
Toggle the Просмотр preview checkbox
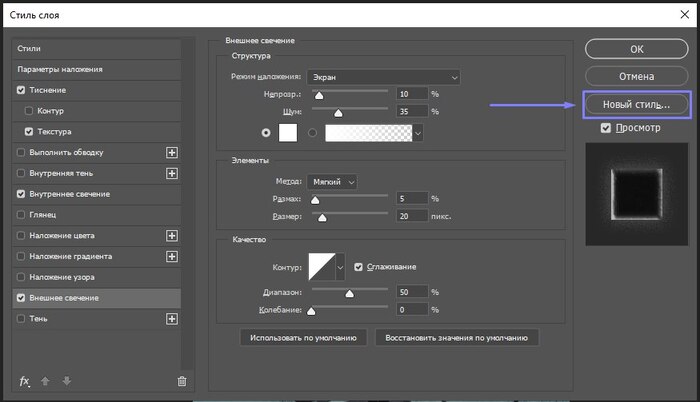[606, 128]
